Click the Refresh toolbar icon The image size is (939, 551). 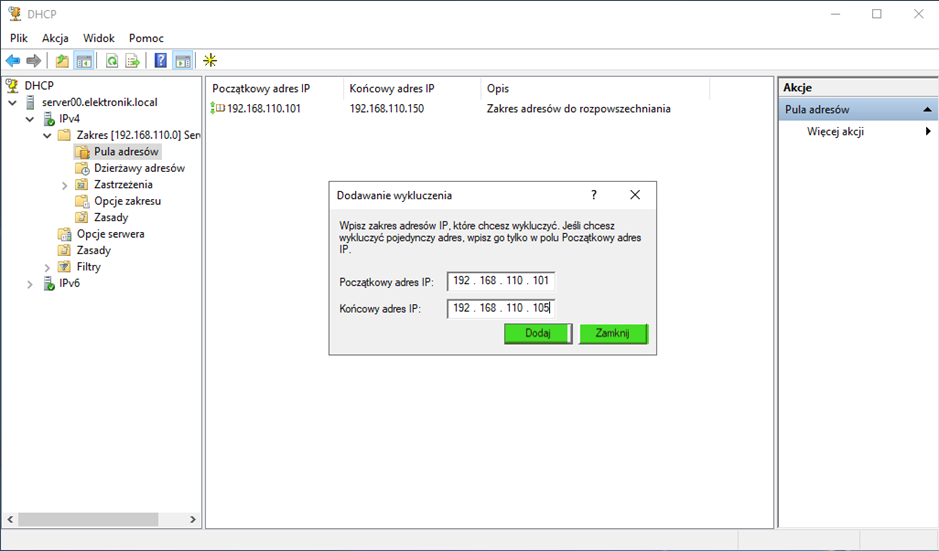pos(112,61)
